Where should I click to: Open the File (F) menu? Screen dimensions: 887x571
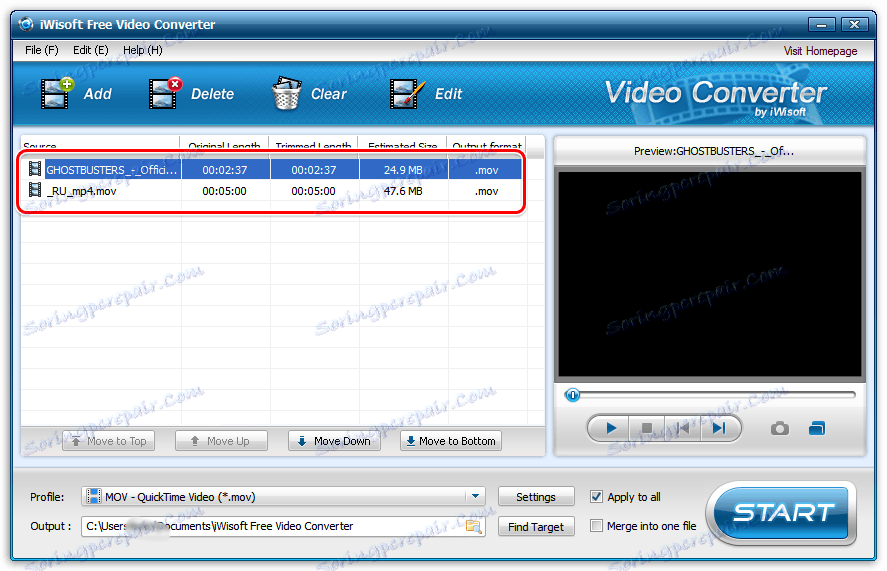pos(42,50)
